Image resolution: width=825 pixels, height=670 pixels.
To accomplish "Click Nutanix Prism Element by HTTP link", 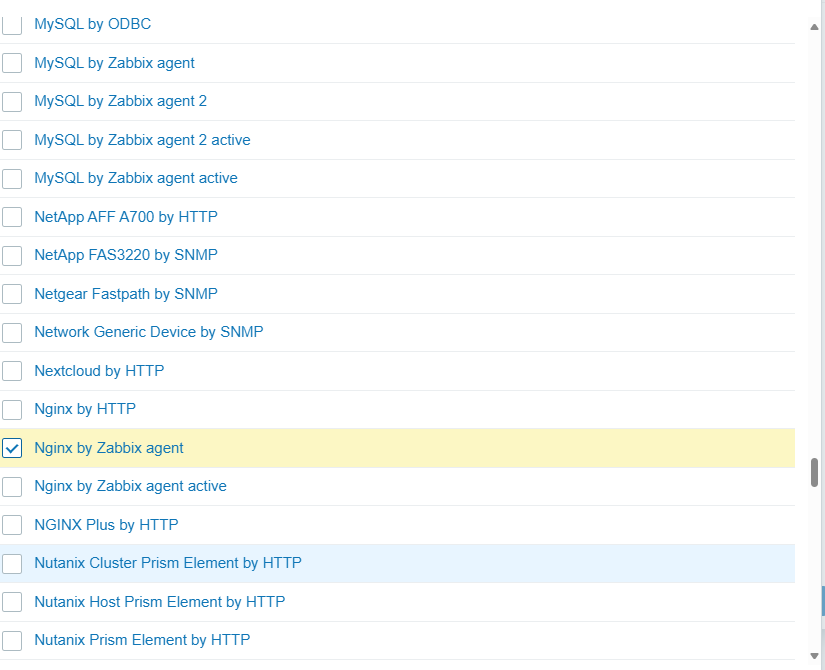I will pos(142,640).
